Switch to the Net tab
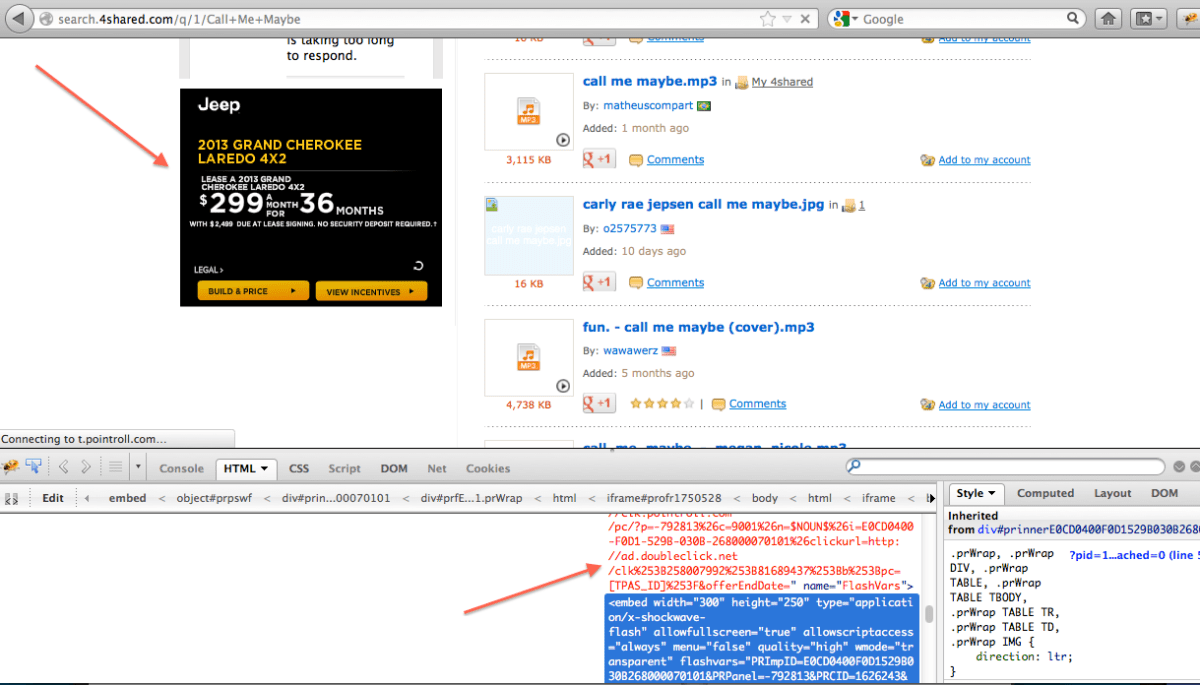 pyautogui.click(x=437, y=468)
